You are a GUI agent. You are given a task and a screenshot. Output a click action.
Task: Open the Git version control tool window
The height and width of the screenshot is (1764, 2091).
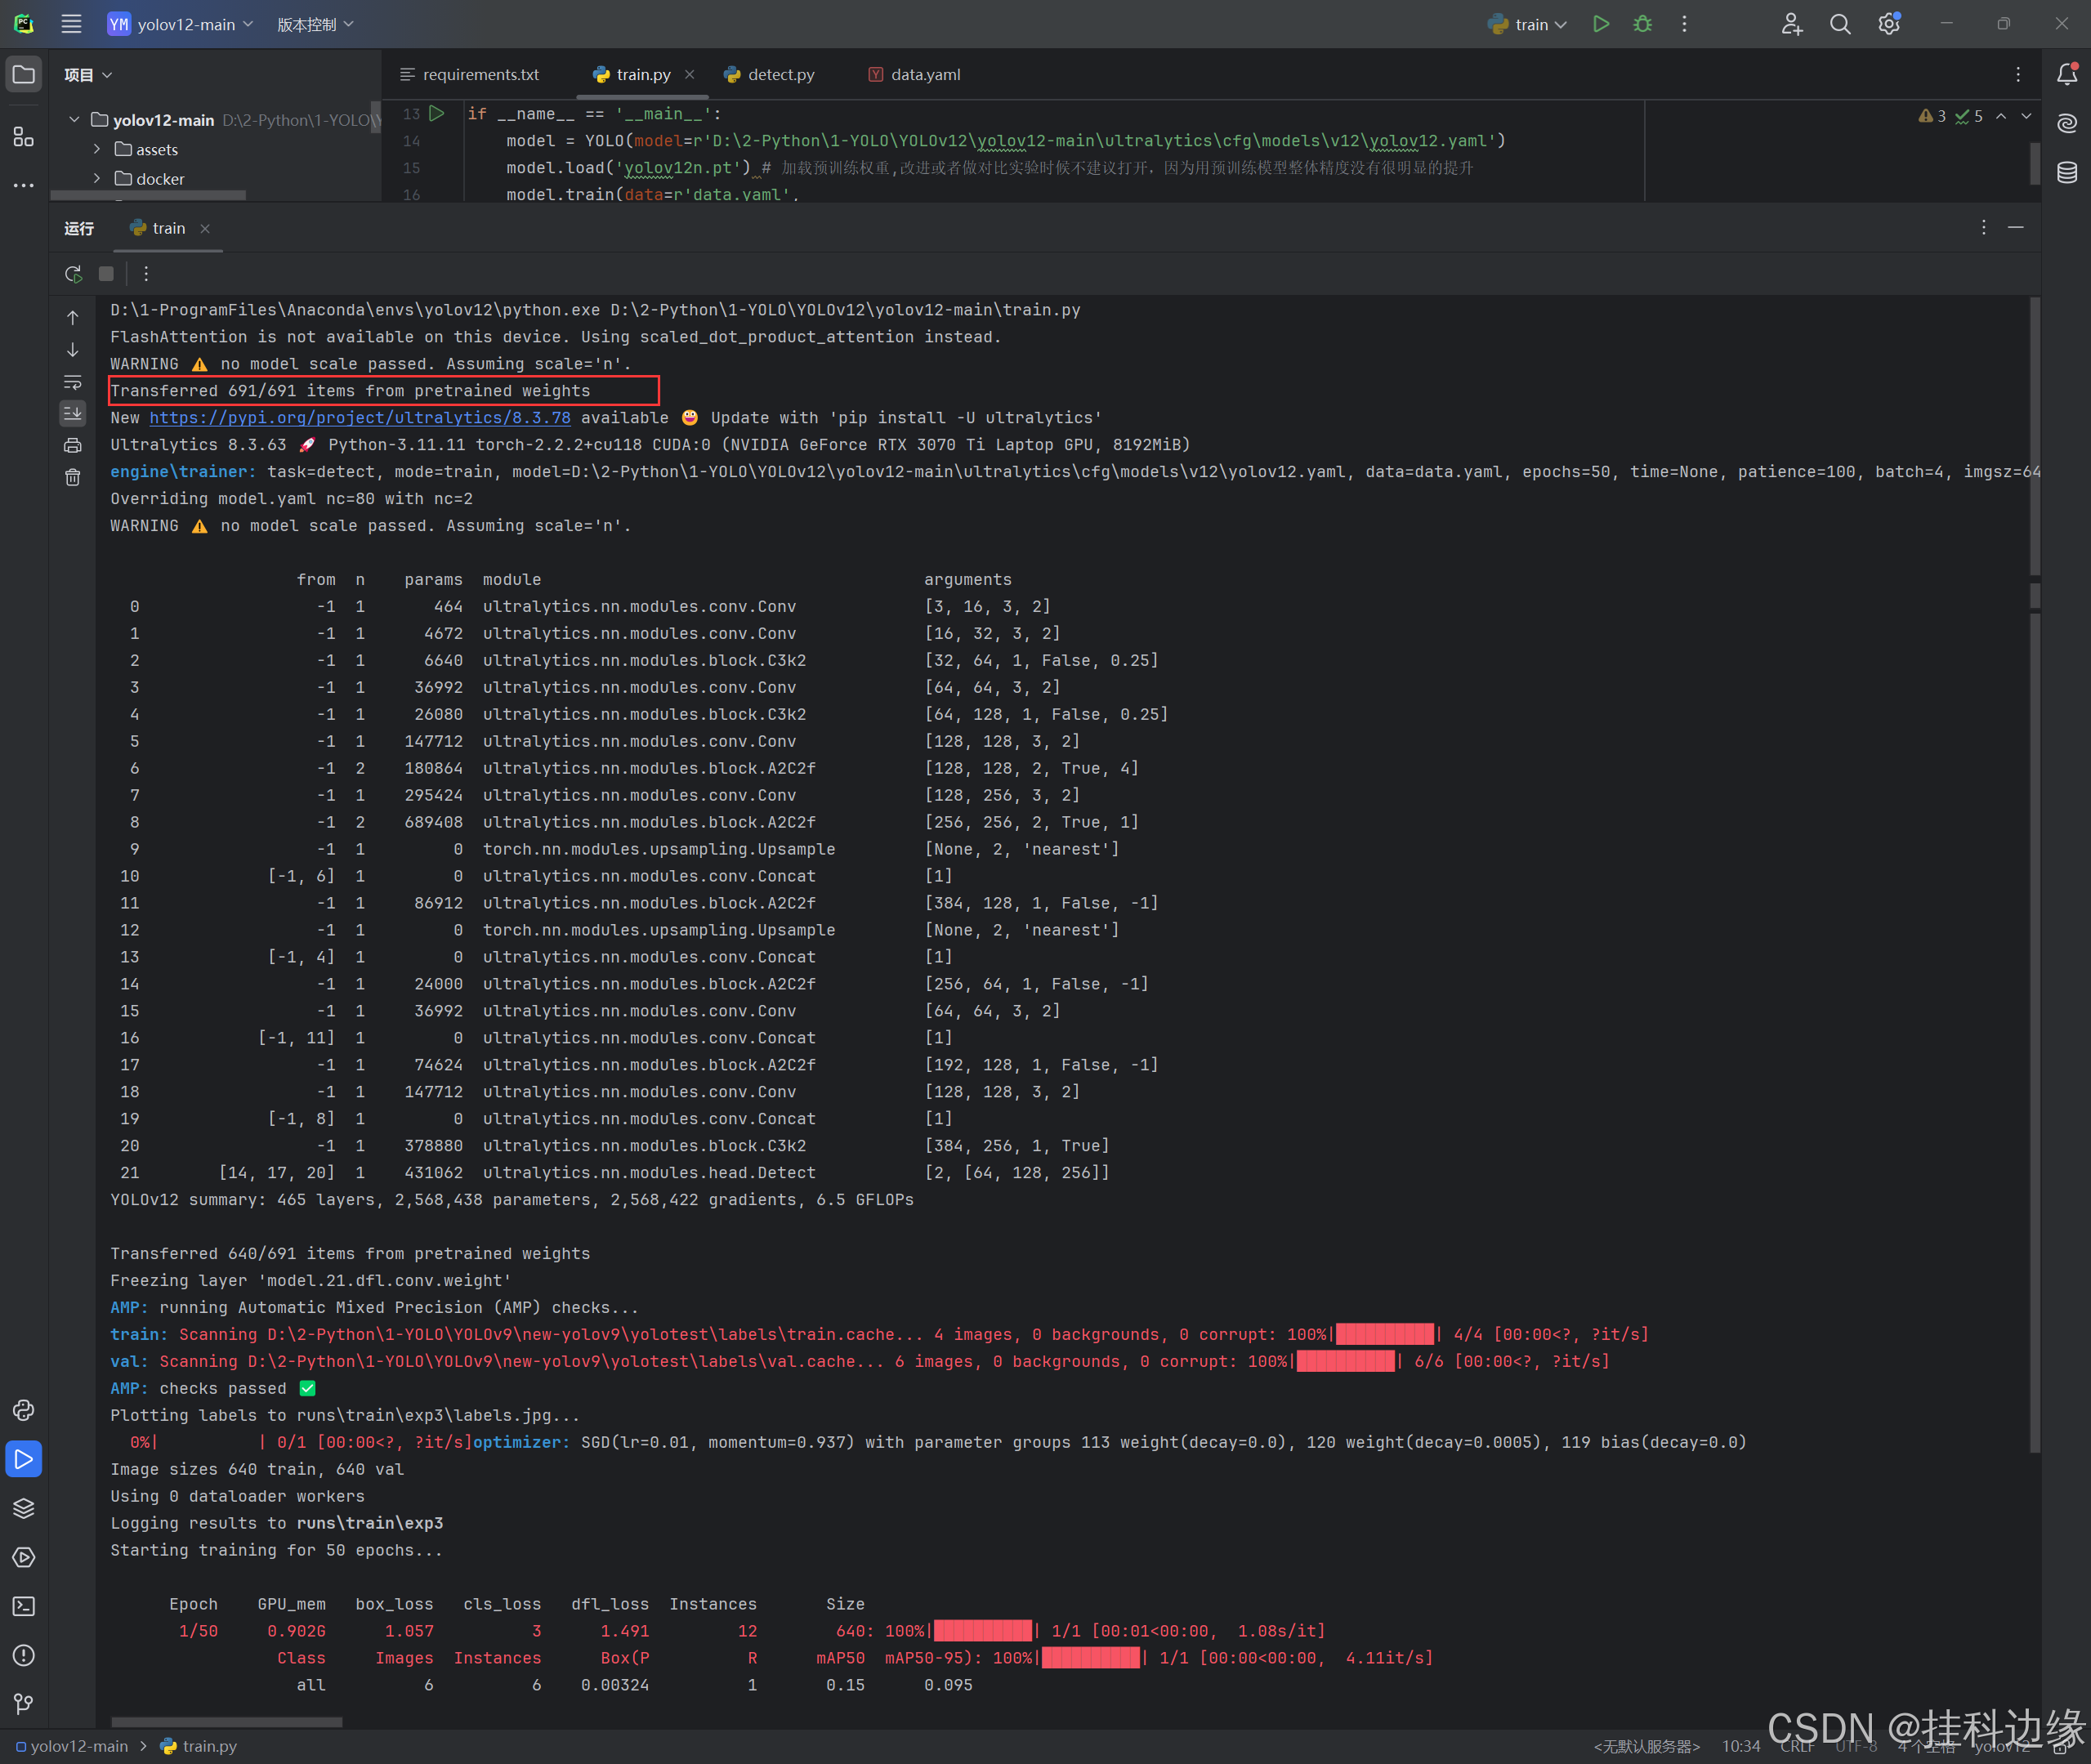24,1704
